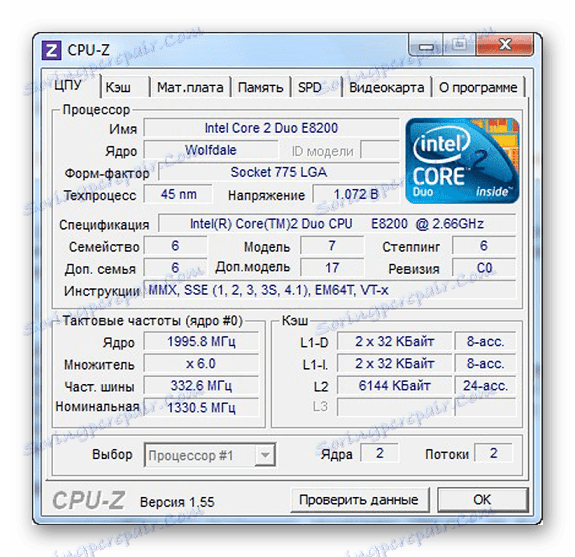Viewport: 575px width, 557px height.
Task: Click the CPU-Z purple Z title icon
Action: coord(52,50)
